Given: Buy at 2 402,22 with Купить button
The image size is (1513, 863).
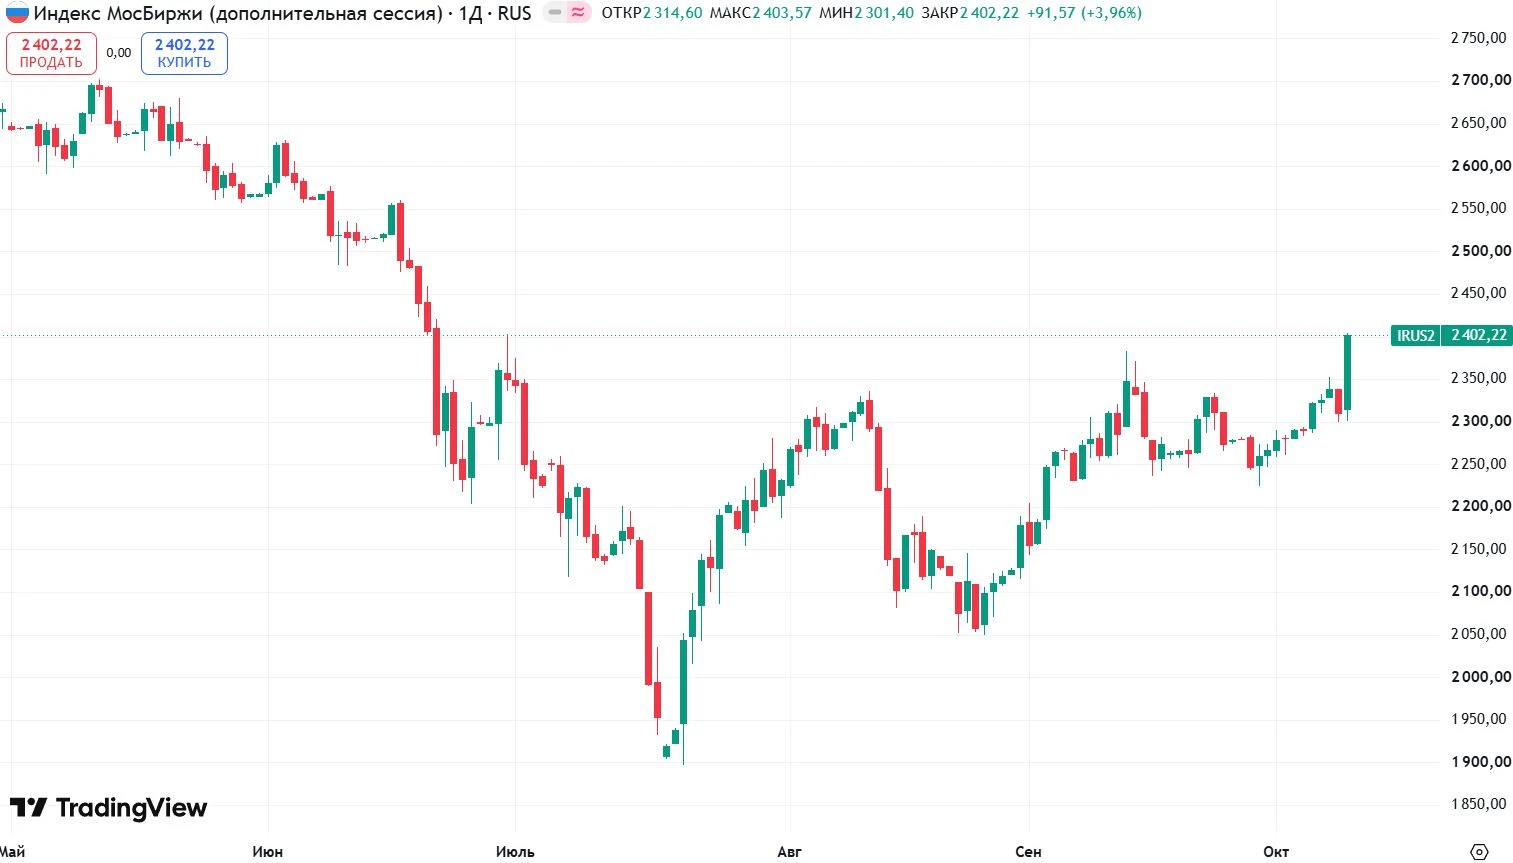Looking at the screenshot, I should point(184,53).
